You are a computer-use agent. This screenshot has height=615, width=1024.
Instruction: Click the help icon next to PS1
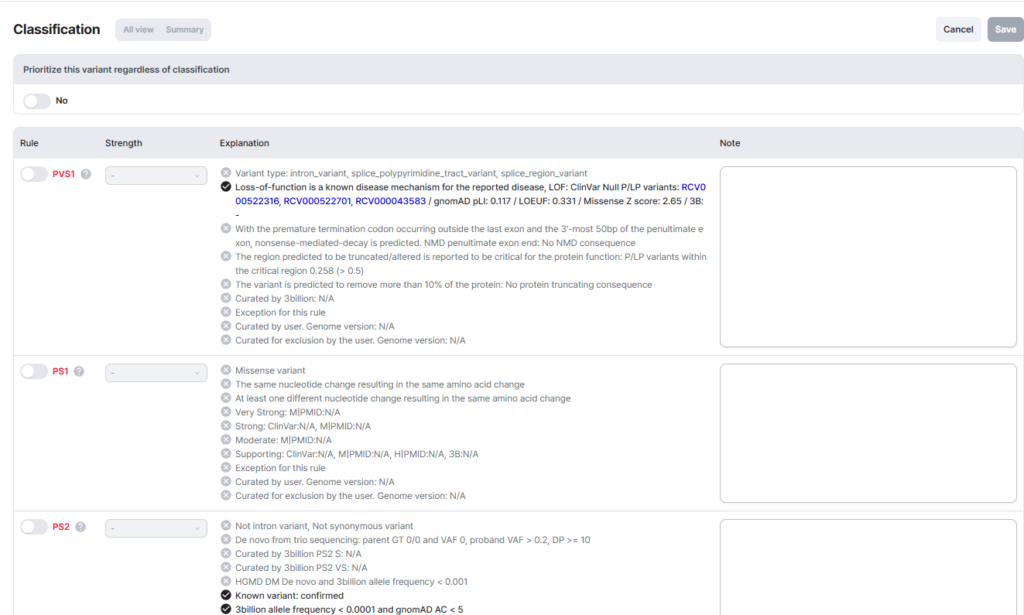[79, 371]
